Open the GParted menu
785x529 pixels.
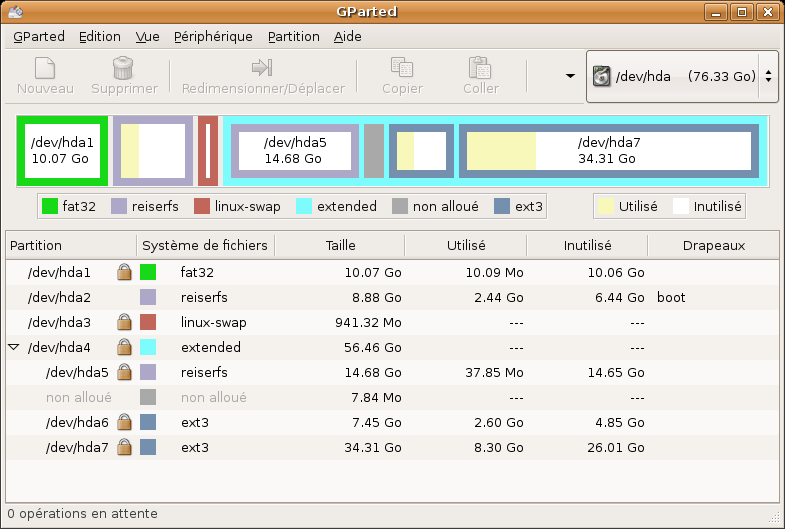(x=39, y=37)
